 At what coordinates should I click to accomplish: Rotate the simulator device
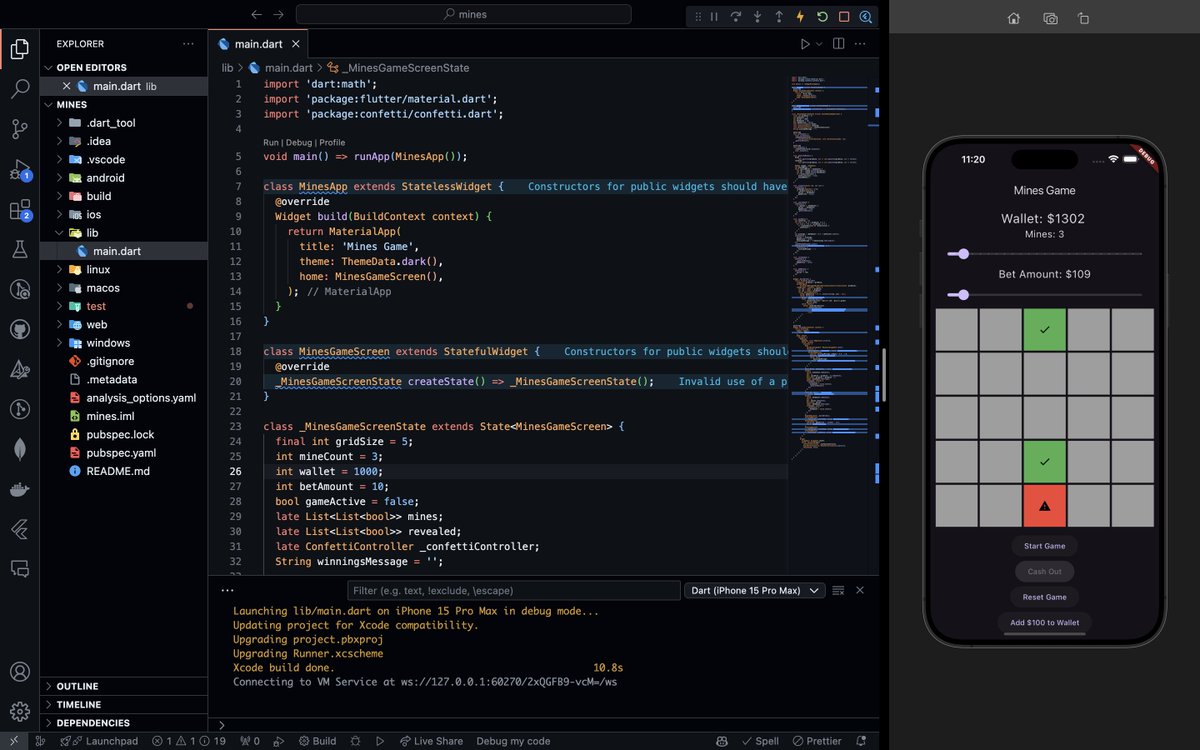pos(1084,18)
